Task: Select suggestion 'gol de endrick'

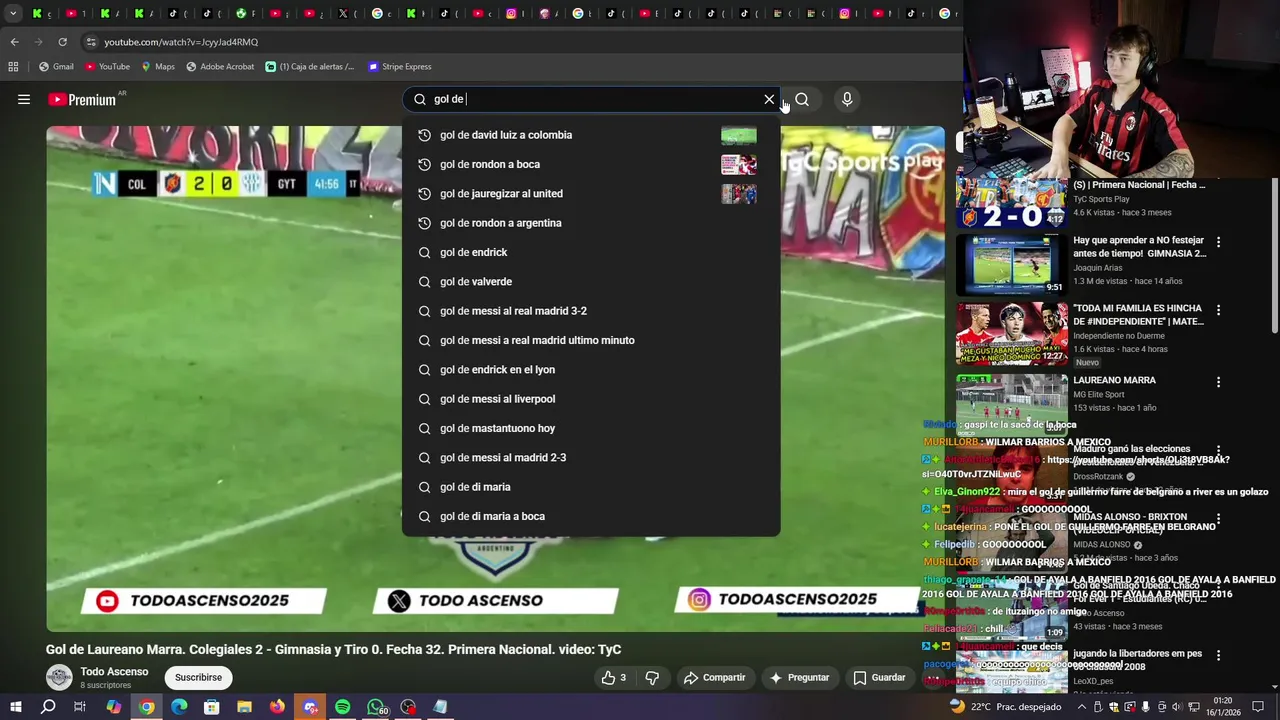Action: click(590, 252)
